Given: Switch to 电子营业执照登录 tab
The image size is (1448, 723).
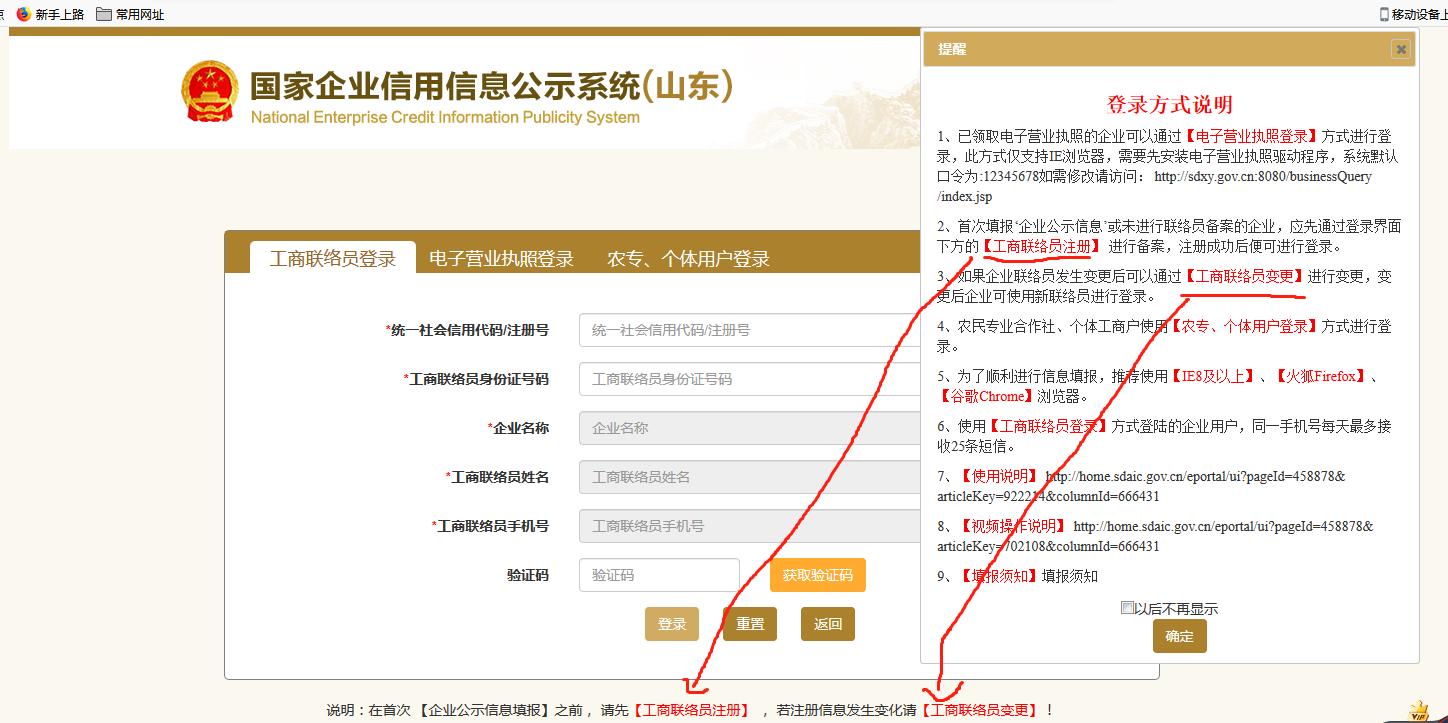Looking at the screenshot, I should tap(502, 258).
